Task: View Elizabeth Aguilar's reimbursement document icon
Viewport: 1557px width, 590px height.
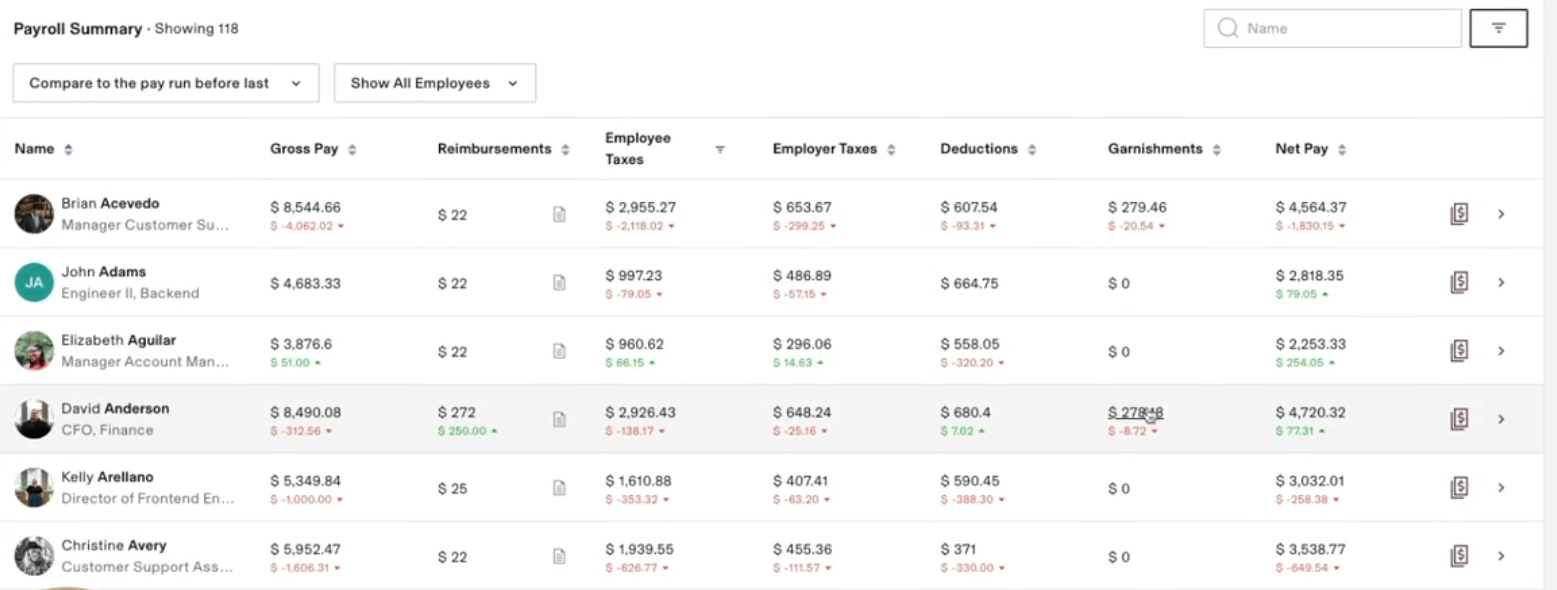Action: coord(559,351)
